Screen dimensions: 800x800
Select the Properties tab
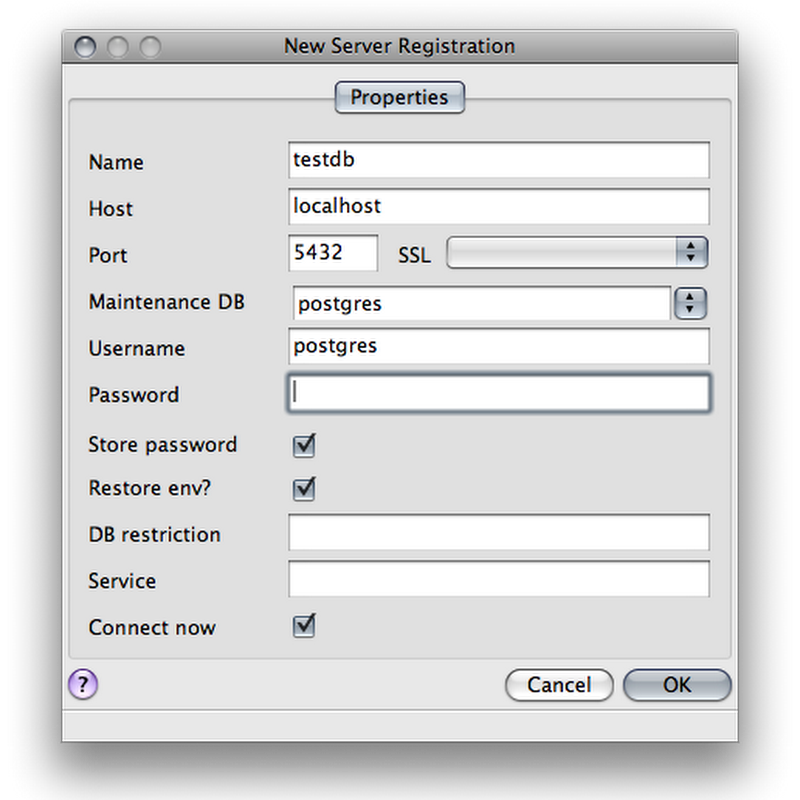(399, 98)
